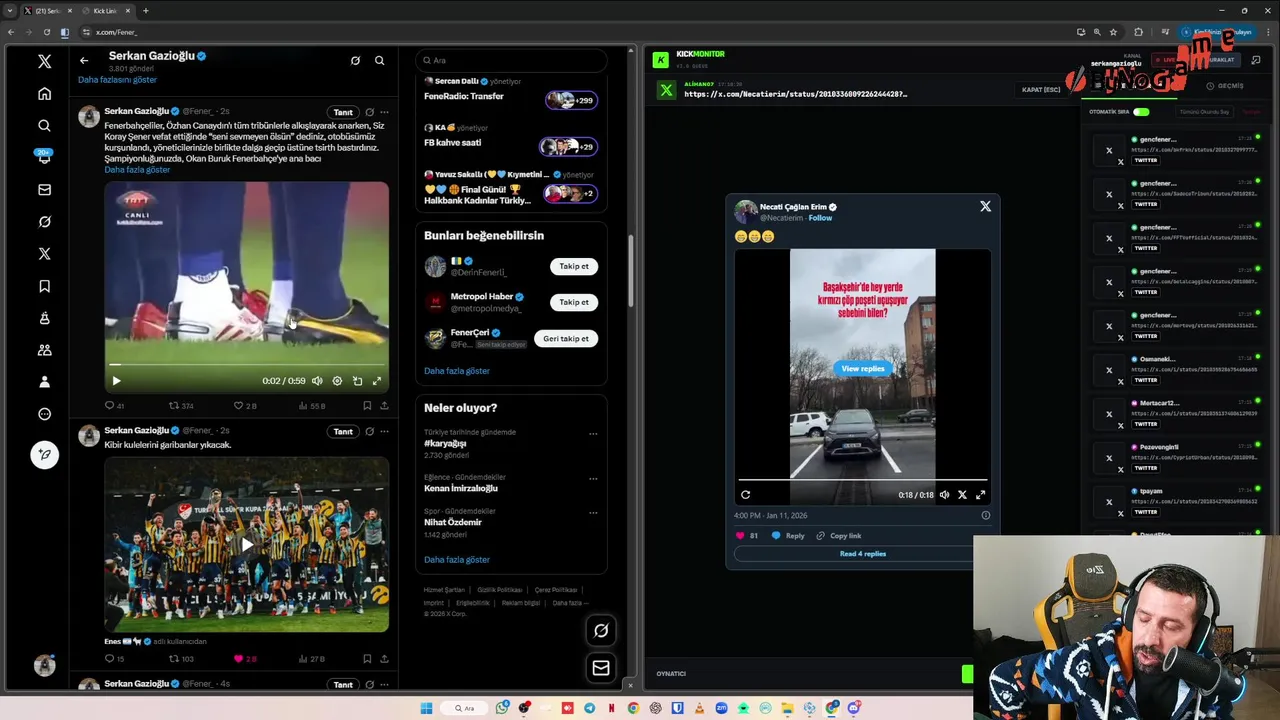Compose a new post with round button
This screenshot has width=1280, height=720.
44,455
